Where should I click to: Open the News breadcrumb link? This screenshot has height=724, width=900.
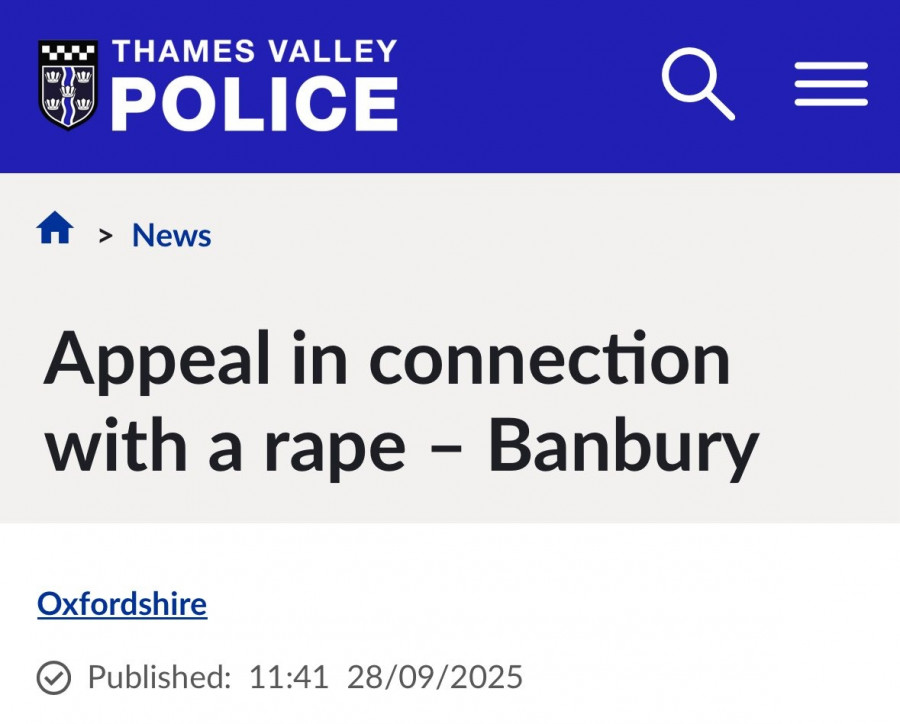tap(171, 236)
